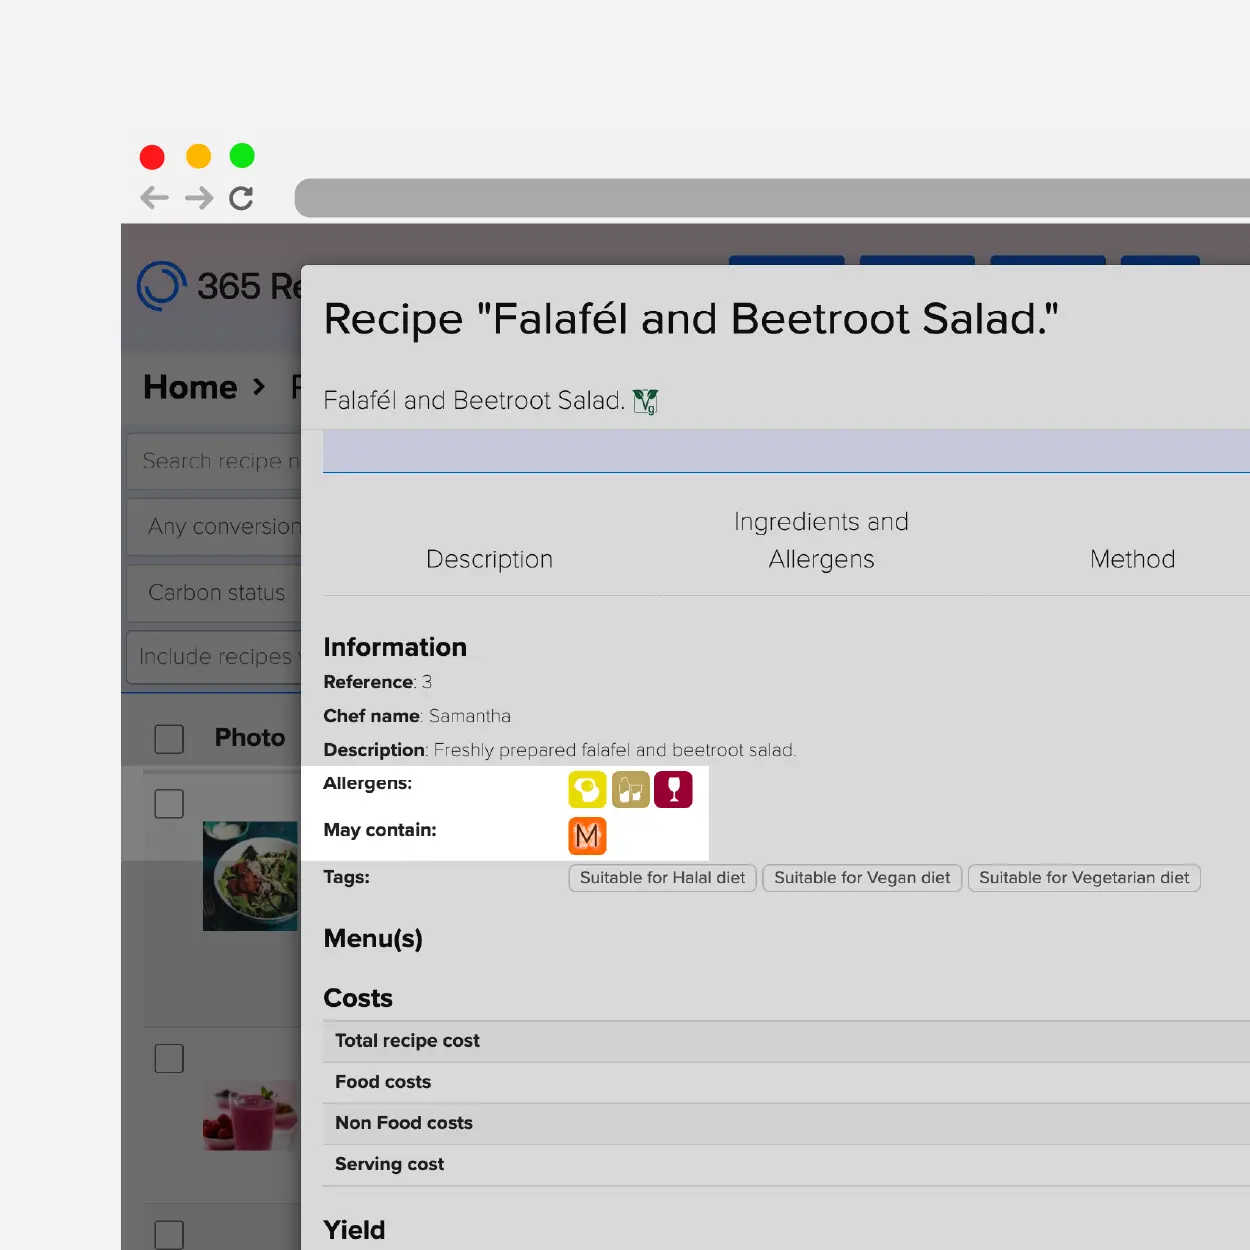
Task: Open the Any conversion dropdown
Action: pyautogui.click(x=214, y=527)
